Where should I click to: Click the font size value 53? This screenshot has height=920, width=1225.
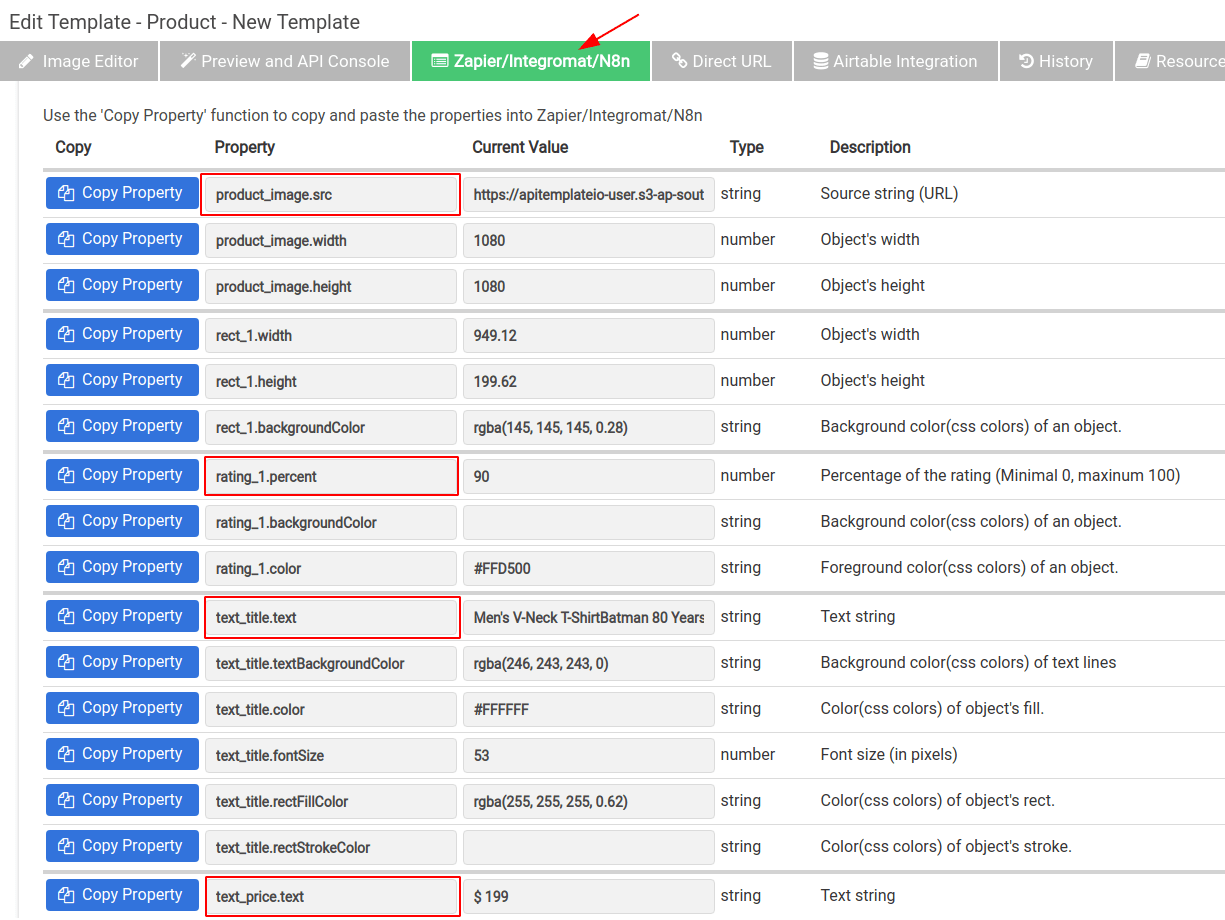click(589, 756)
